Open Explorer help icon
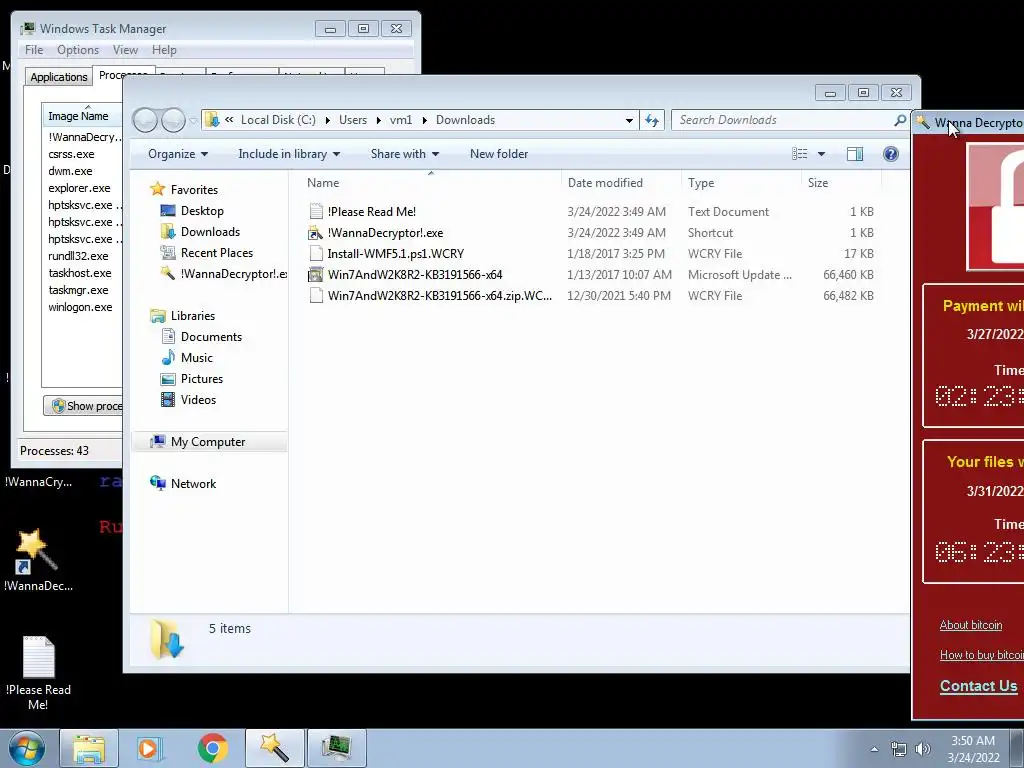Viewport: 1024px width, 768px height. click(x=891, y=154)
